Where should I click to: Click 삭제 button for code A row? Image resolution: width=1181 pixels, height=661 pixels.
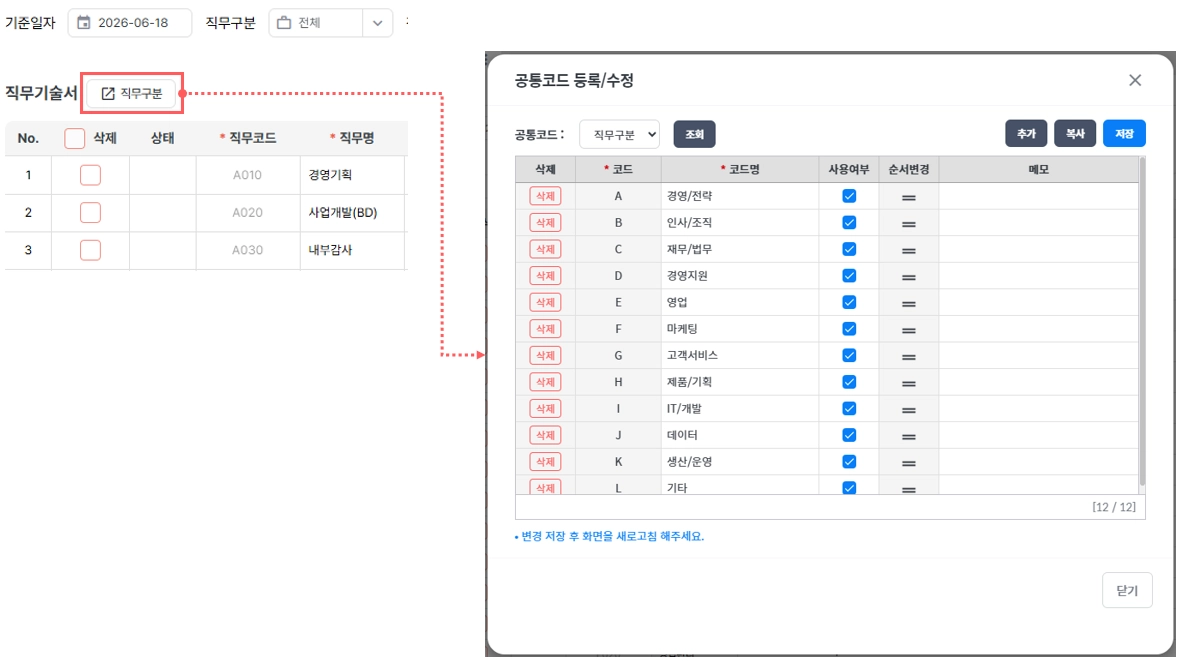tap(545, 196)
